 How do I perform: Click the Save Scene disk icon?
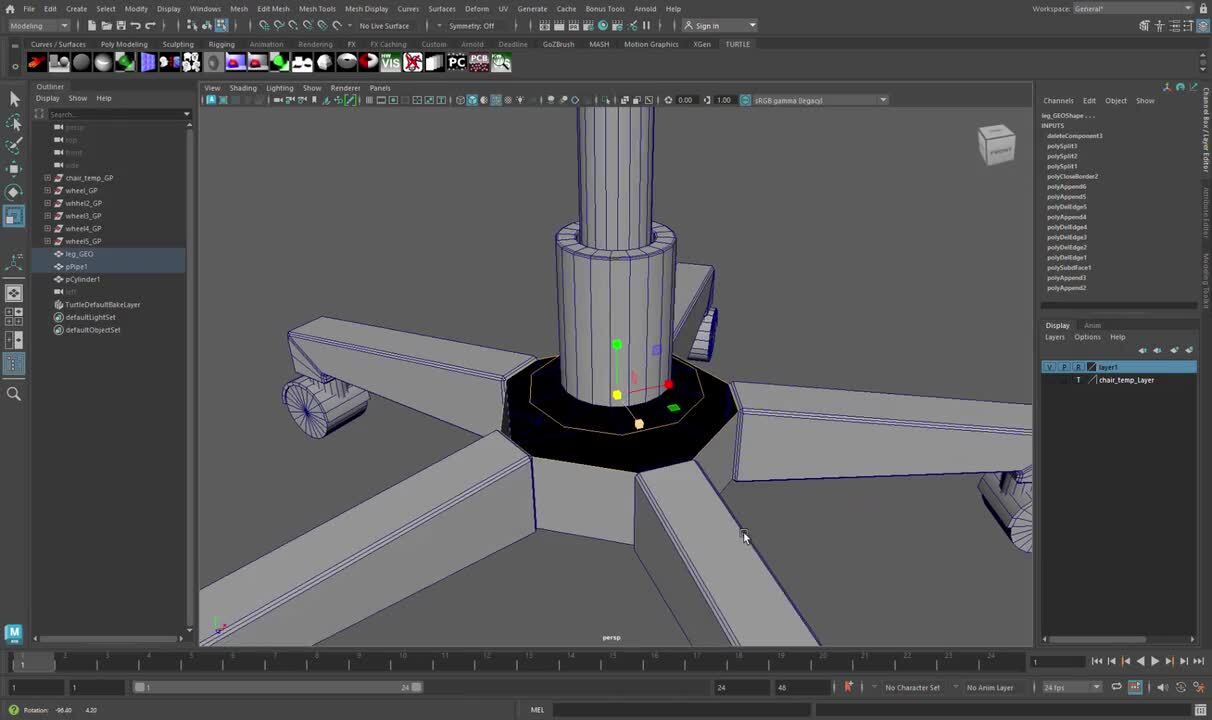tap(120, 25)
